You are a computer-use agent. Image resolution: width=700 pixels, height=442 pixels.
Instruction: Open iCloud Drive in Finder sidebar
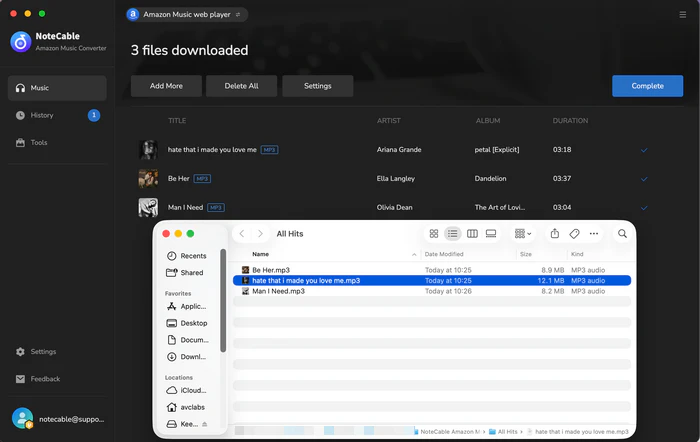click(x=187, y=390)
